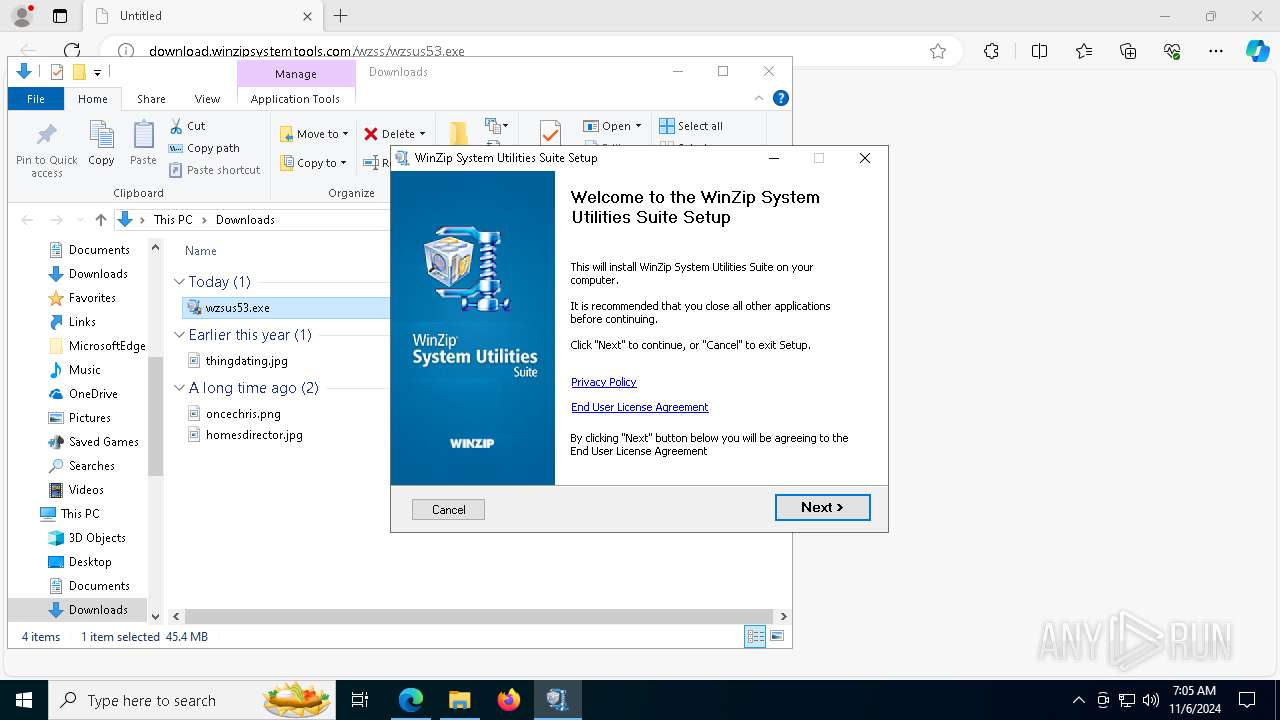Click Next in WinZip setup
This screenshot has width=1280, height=720.
click(x=822, y=507)
